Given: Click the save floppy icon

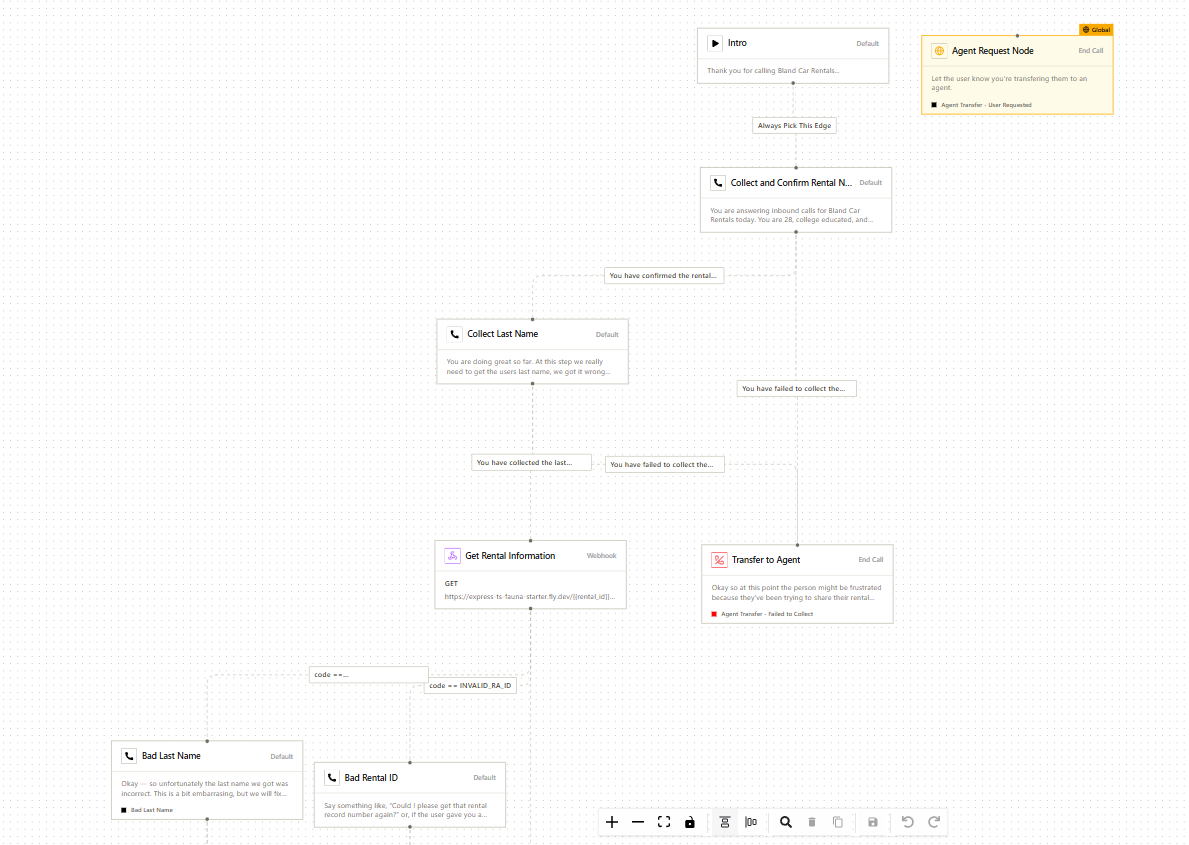Looking at the screenshot, I should point(873,822).
